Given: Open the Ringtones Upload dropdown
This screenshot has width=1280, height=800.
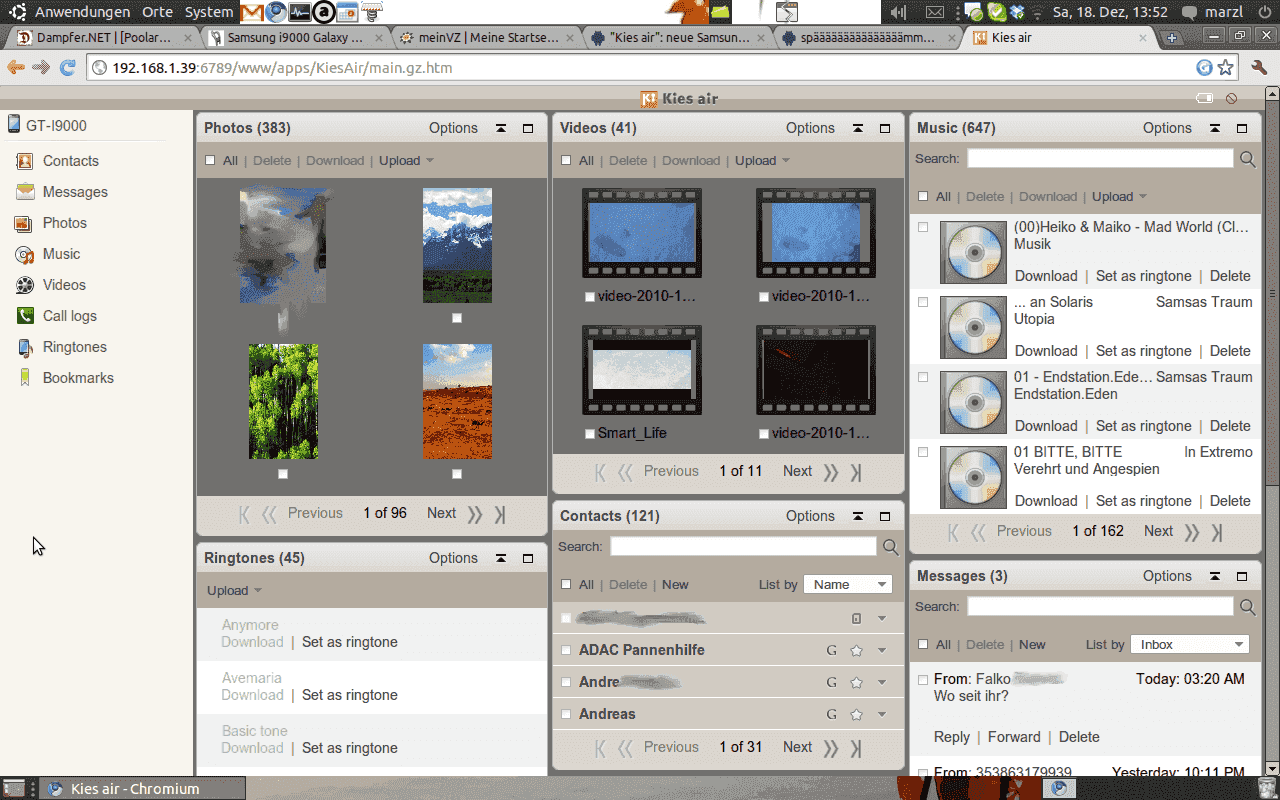Looking at the screenshot, I should coord(234,591).
